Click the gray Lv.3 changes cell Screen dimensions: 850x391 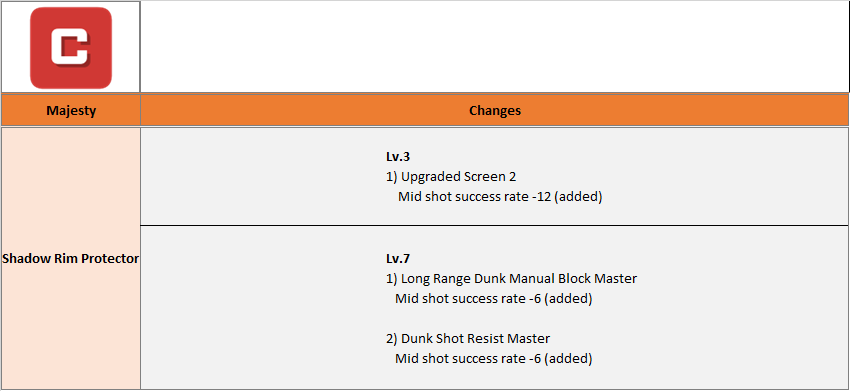coord(494,176)
